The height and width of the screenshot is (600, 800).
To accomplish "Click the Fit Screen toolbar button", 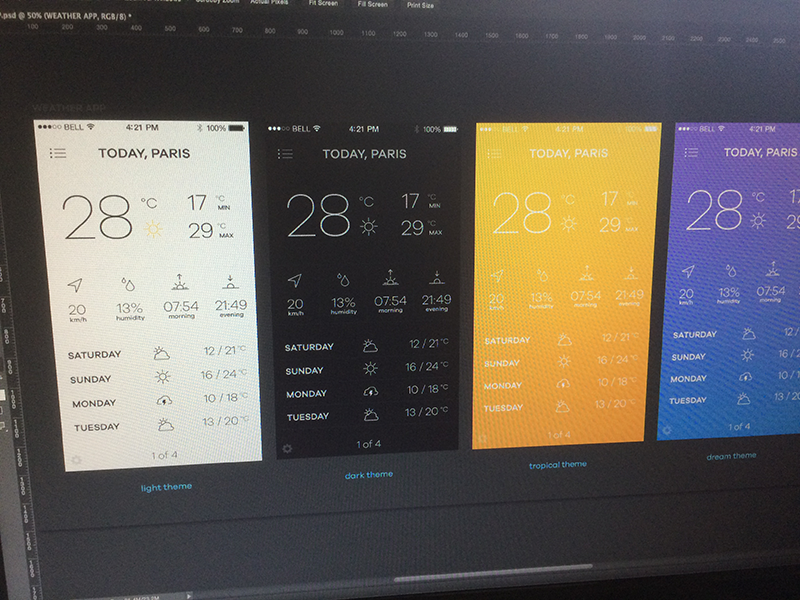I will pyautogui.click(x=320, y=4).
